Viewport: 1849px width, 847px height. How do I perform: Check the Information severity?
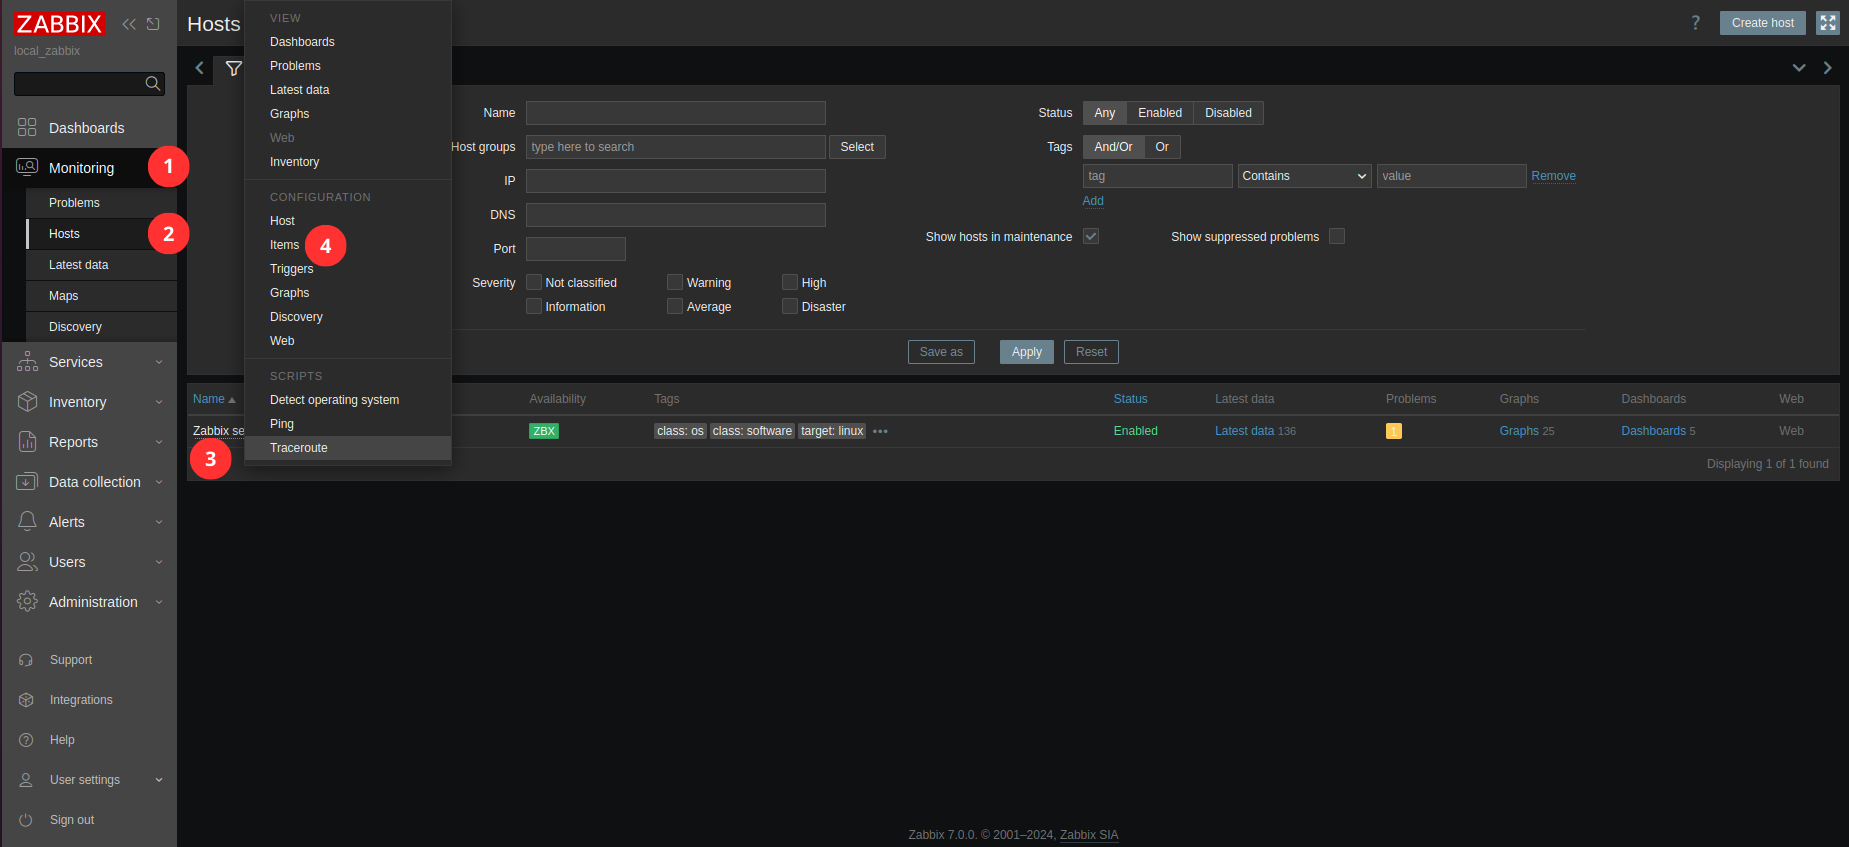point(534,306)
